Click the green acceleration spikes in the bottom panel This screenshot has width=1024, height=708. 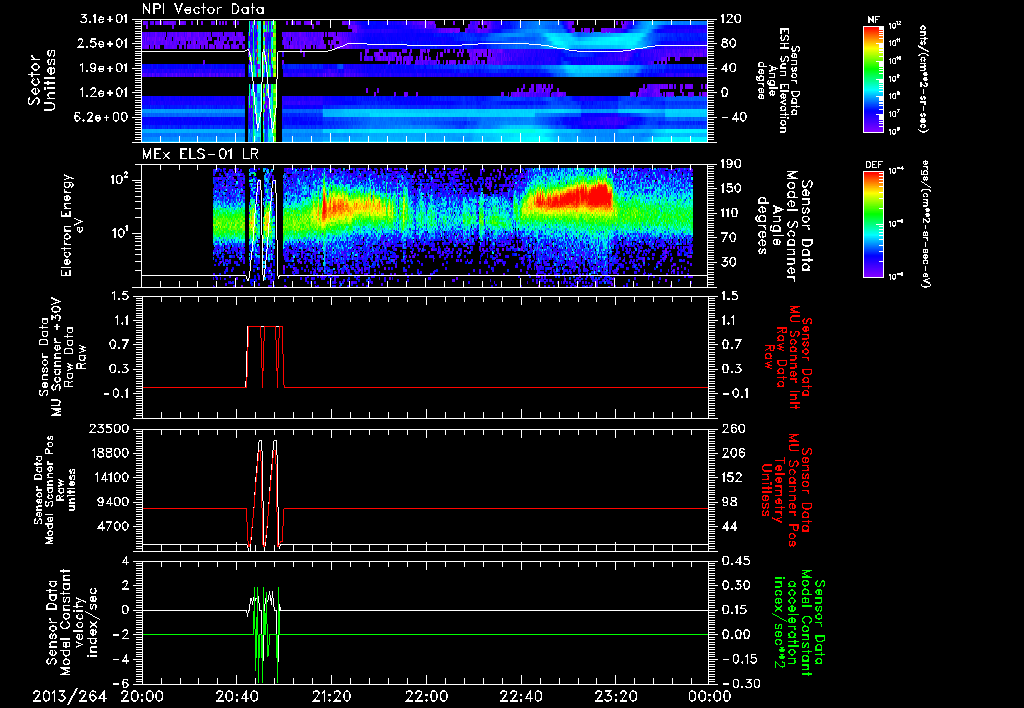266,634
